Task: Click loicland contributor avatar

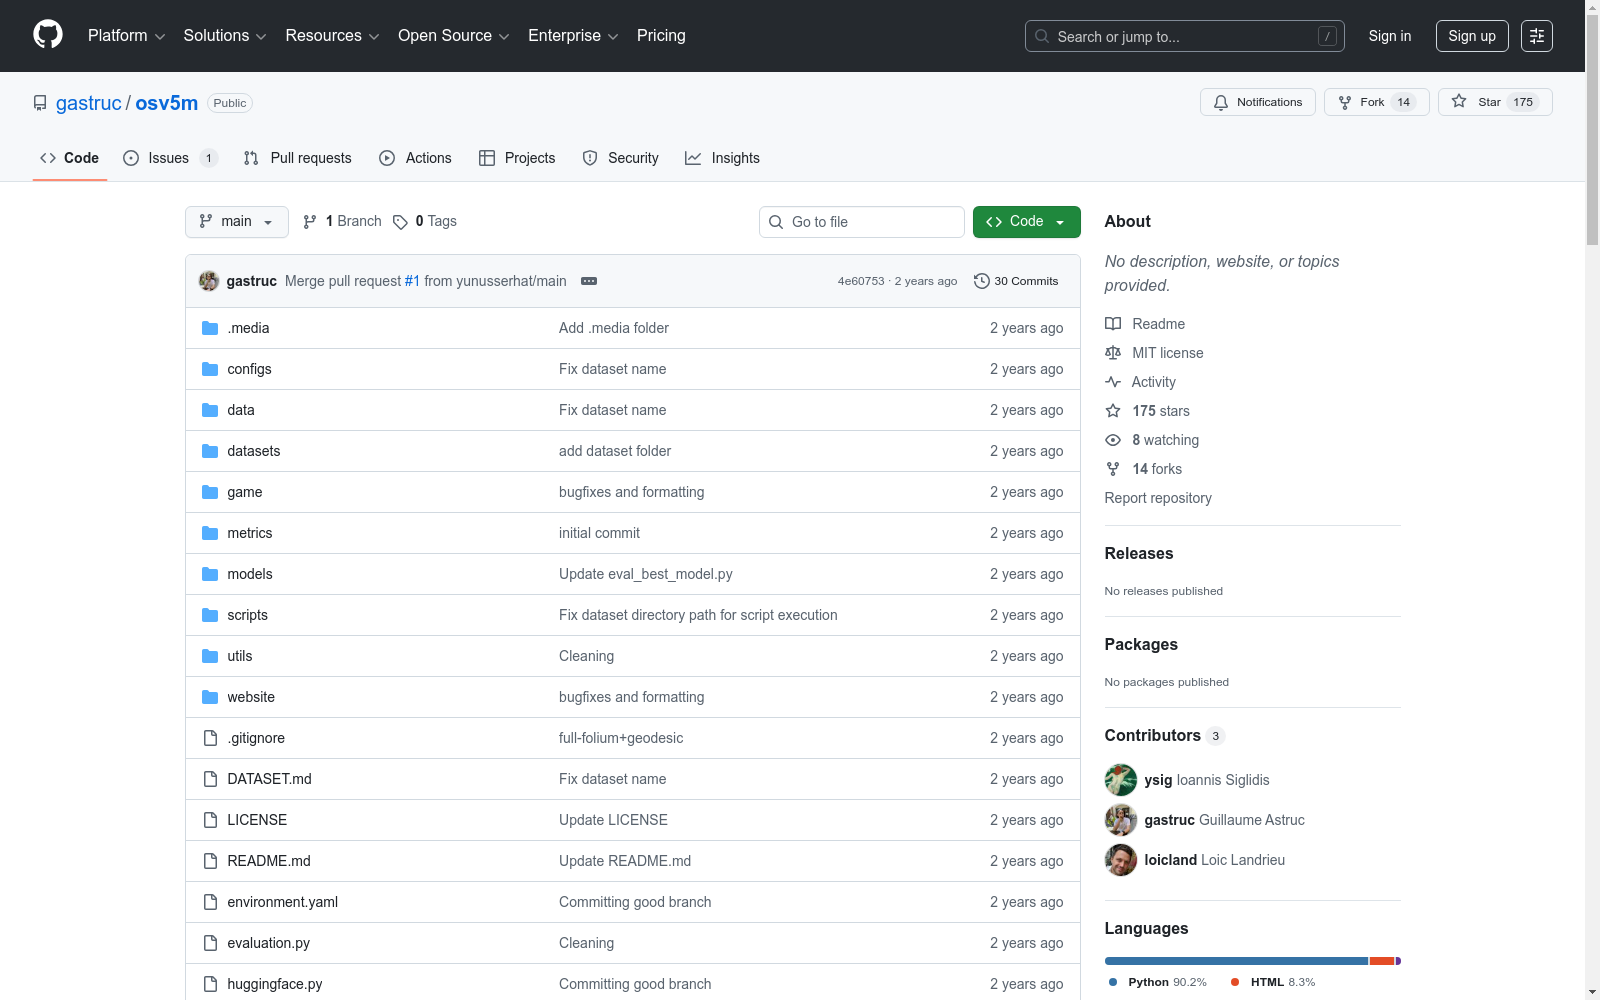Action: pyautogui.click(x=1121, y=860)
